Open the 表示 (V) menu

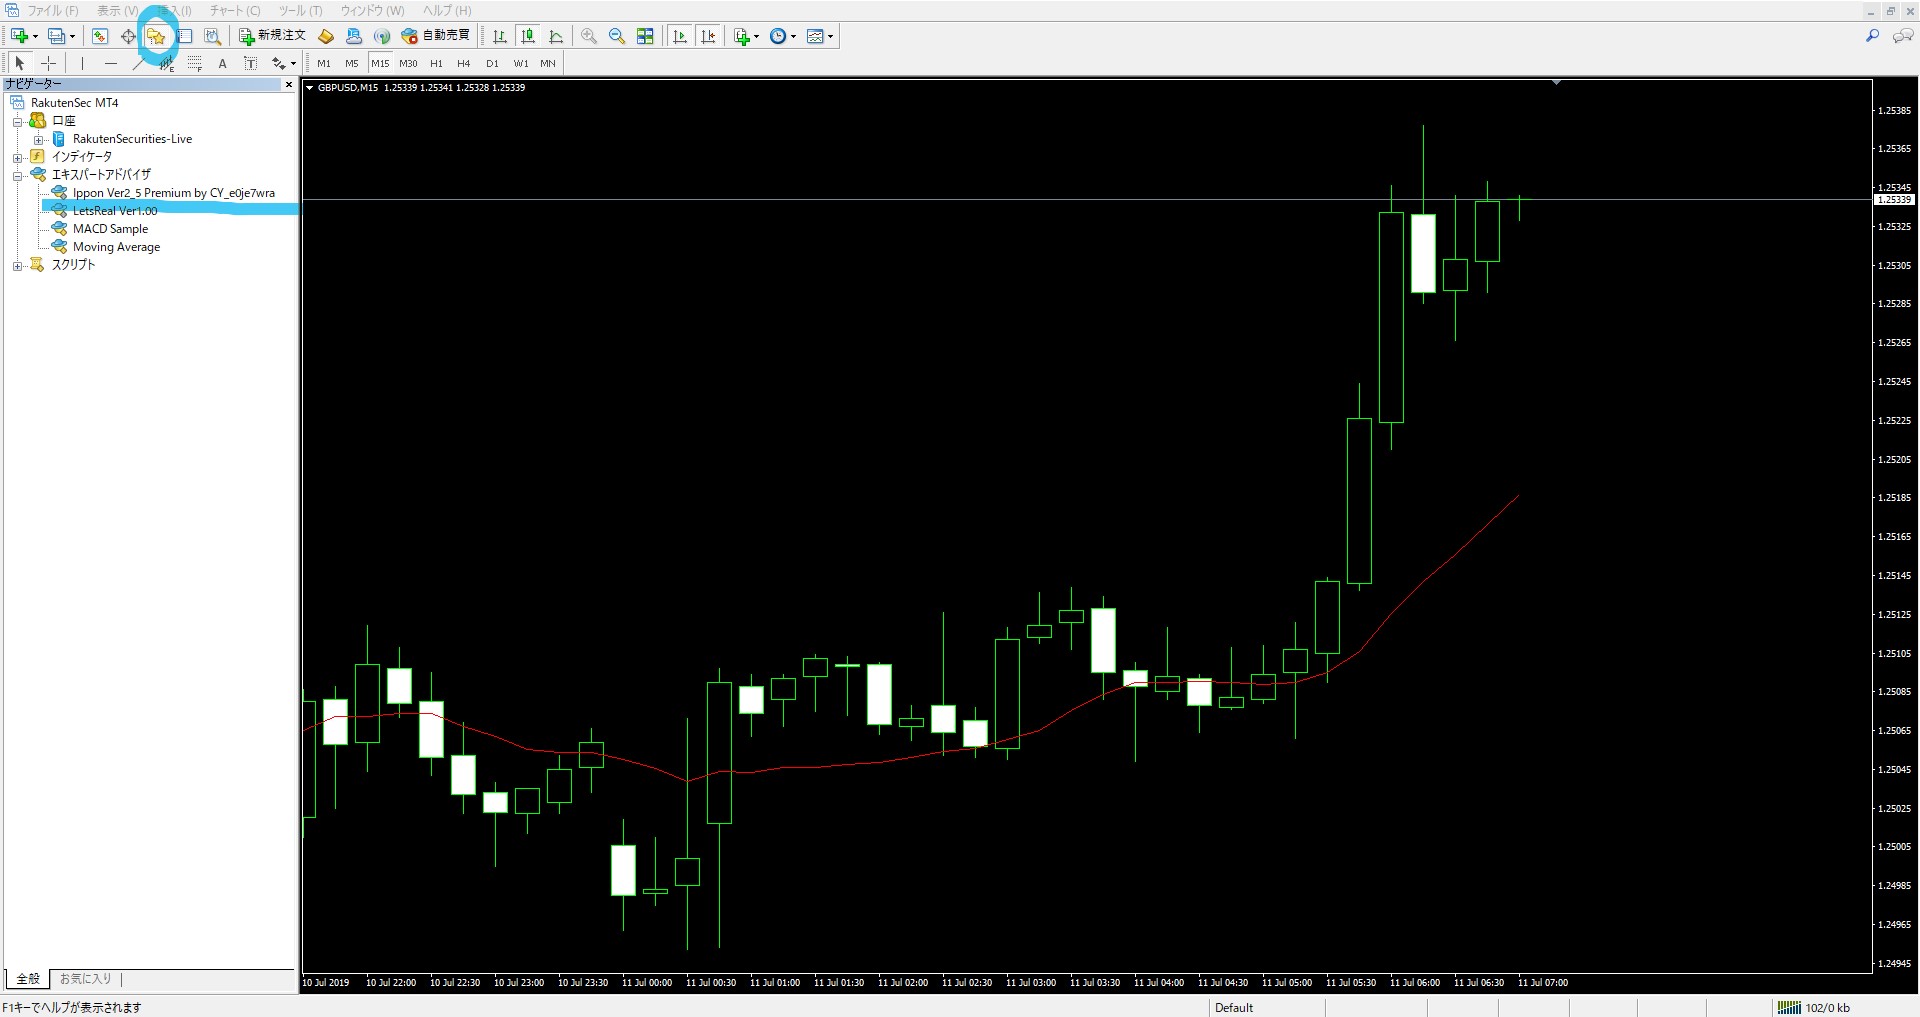click(117, 10)
